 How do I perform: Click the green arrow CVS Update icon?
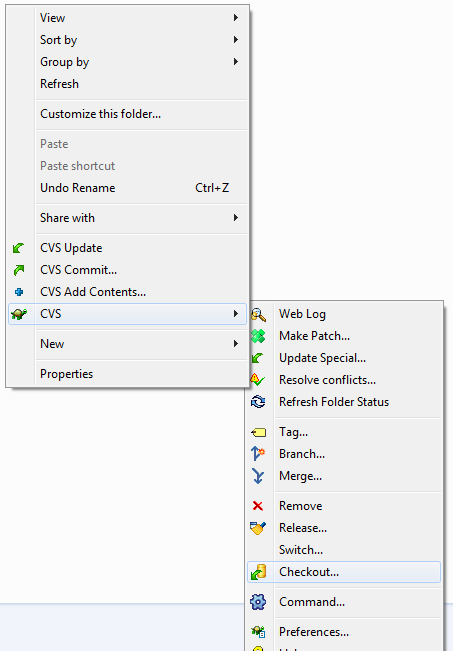pyautogui.click(x=18, y=248)
